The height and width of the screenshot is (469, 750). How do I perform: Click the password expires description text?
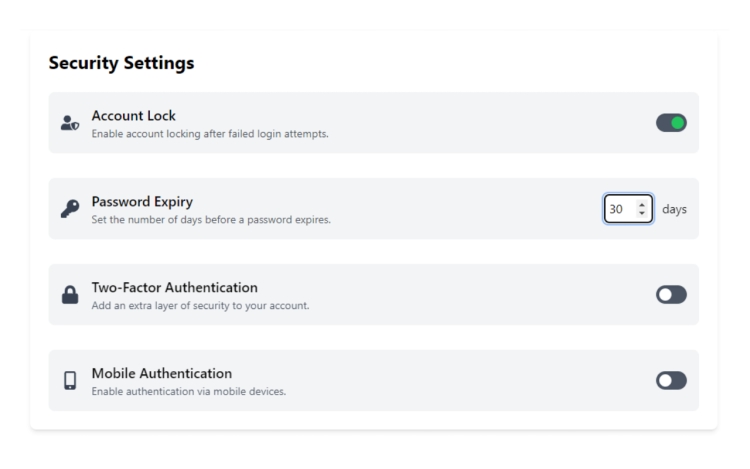[211, 220]
